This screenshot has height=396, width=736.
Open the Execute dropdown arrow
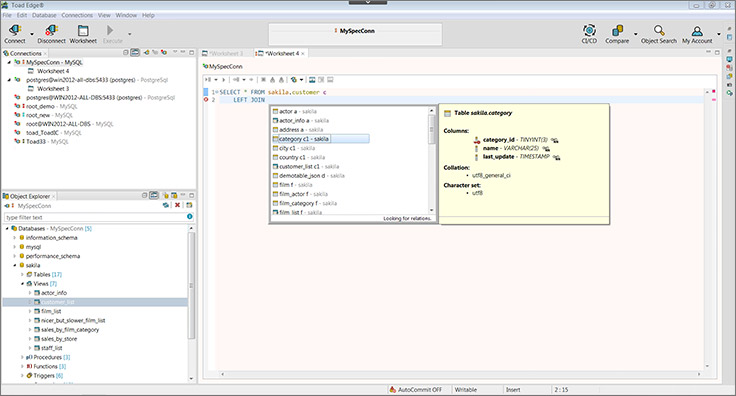point(130,34)
